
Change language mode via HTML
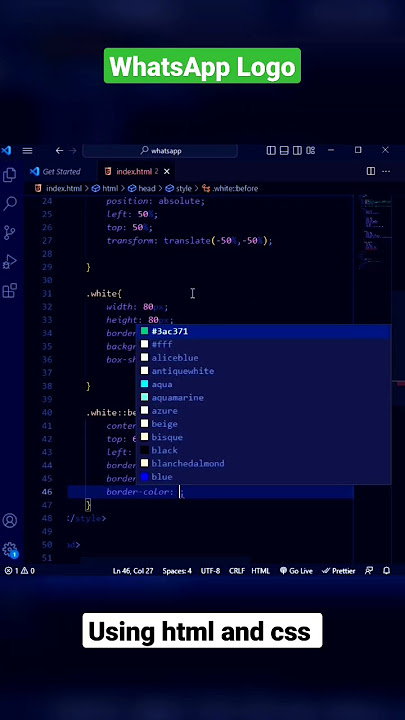[x=261, y=571]
